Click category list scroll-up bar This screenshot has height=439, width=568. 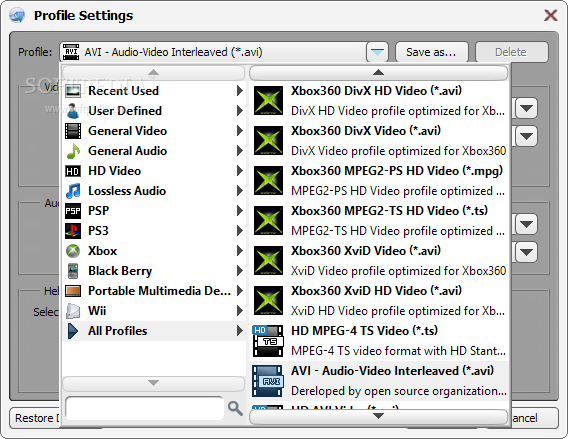click(154, 73)
